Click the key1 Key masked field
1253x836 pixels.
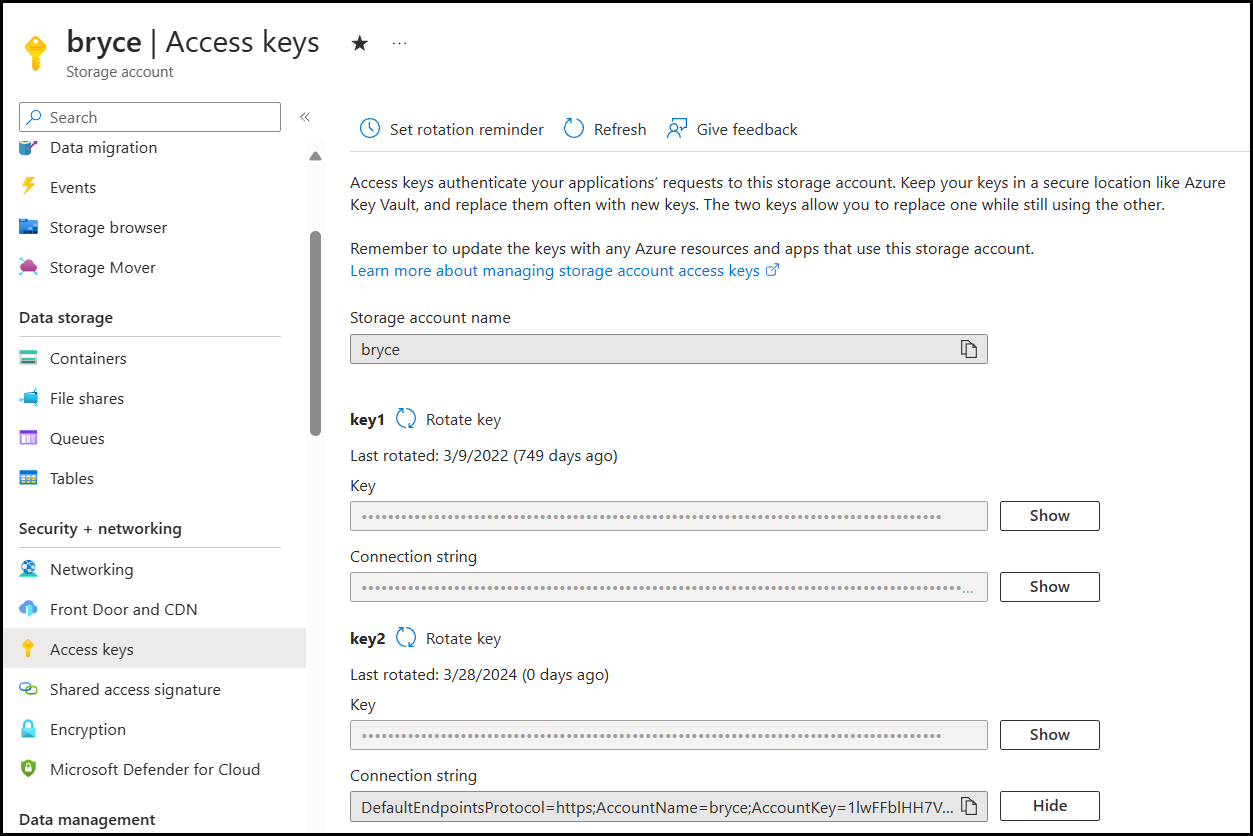668,516
